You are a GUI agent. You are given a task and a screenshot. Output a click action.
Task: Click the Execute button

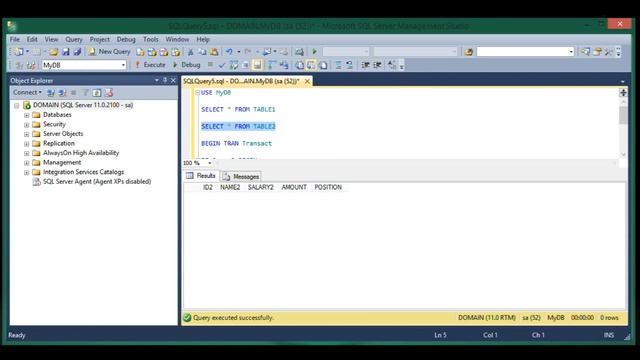[150, 65]
